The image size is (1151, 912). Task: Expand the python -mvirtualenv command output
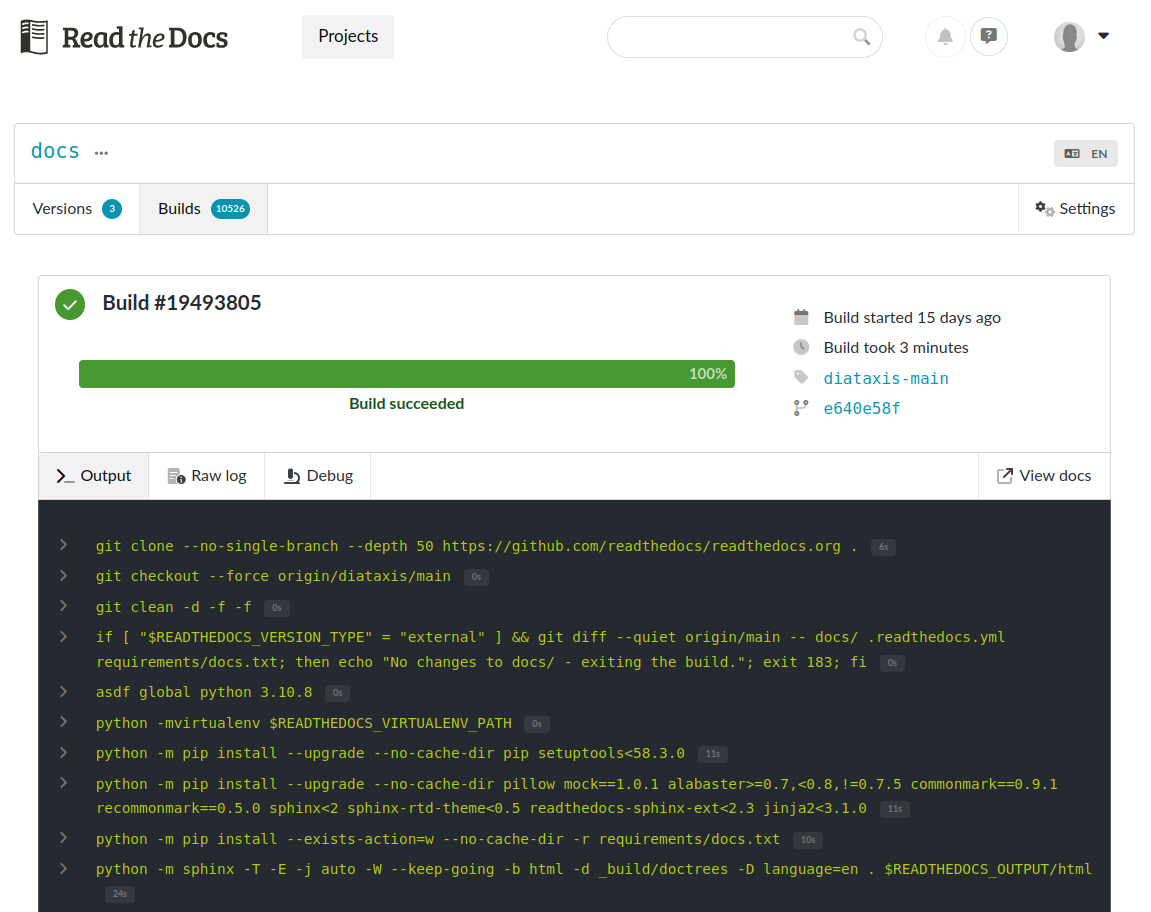64,722
